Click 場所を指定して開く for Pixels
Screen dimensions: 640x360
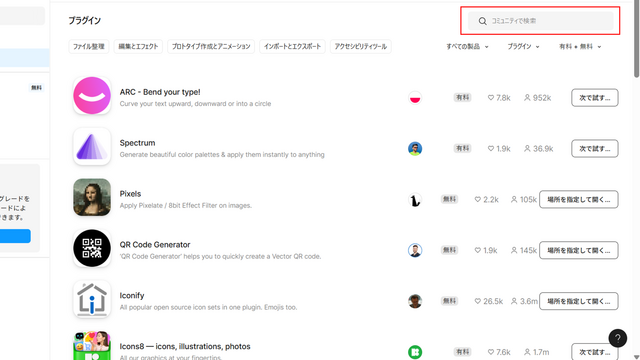pyautogui.click(x=579, y=199)
